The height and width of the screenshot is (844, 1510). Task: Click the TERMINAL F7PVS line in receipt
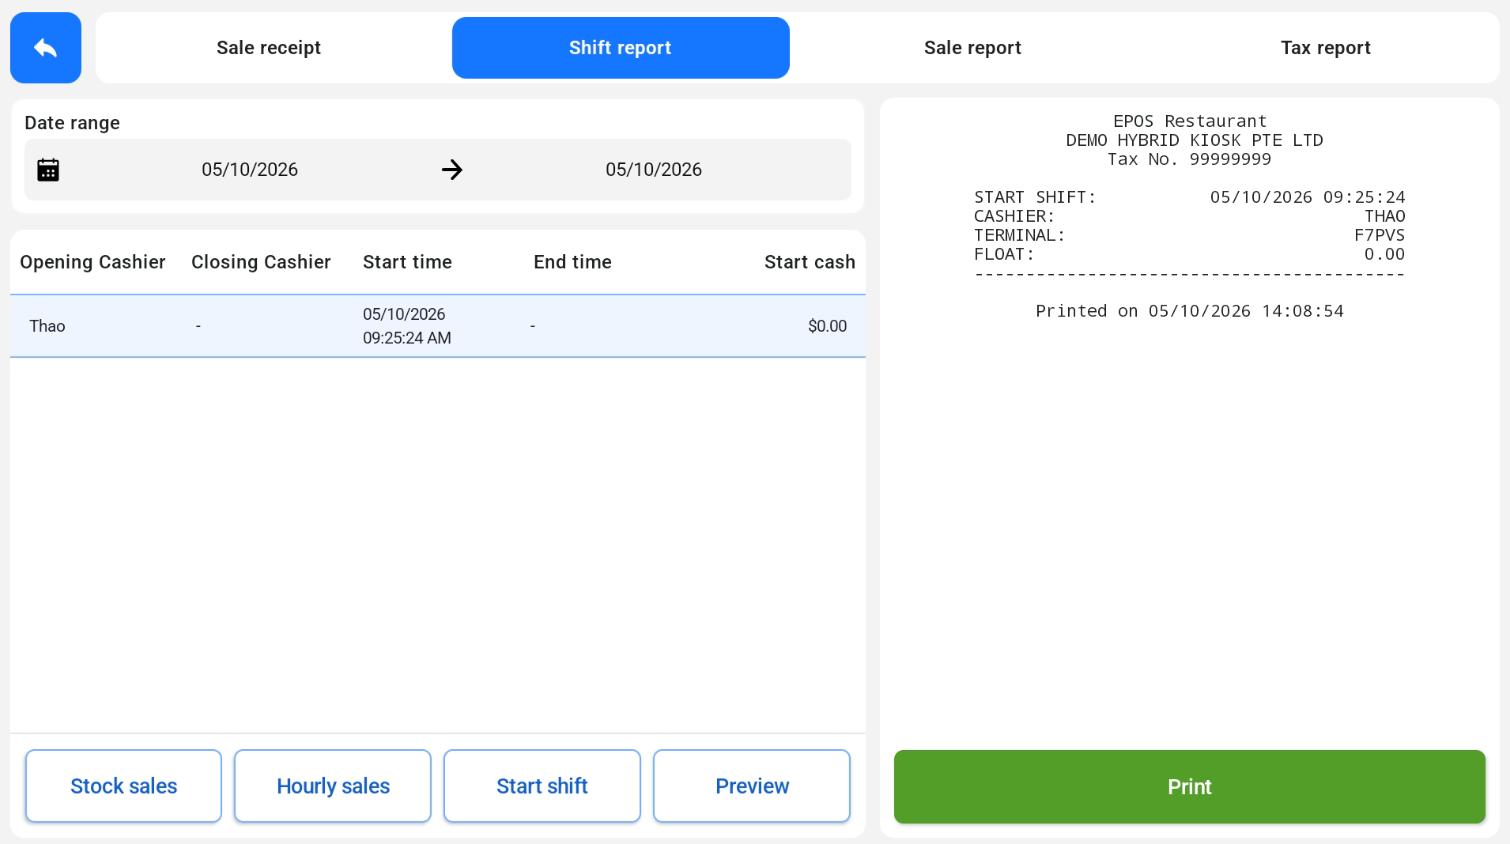coord(1190,235)
